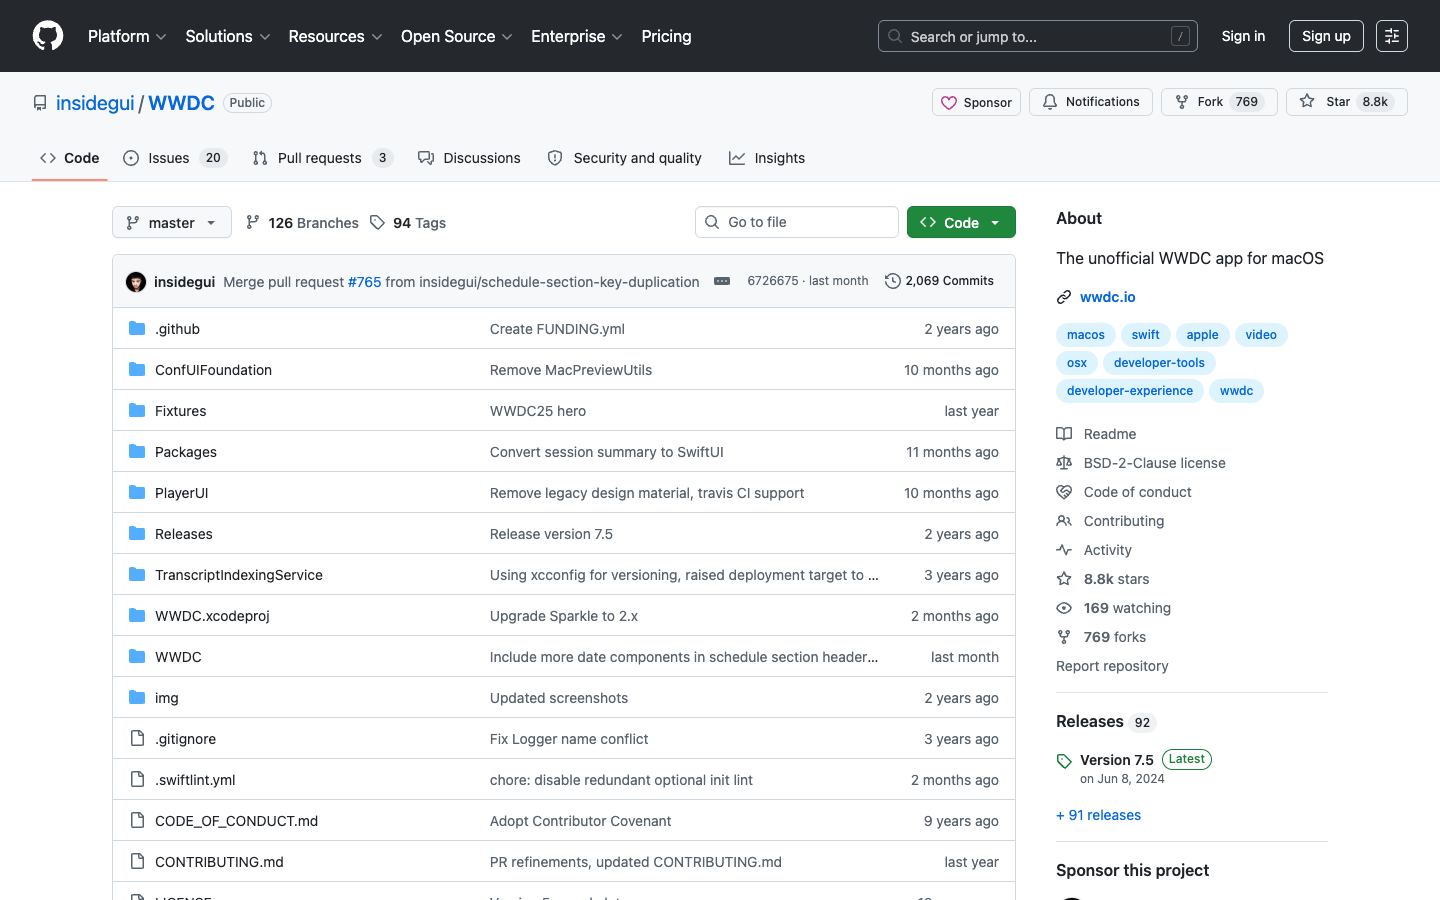Open the ConfUIFoundation folder

coord(213,370)
